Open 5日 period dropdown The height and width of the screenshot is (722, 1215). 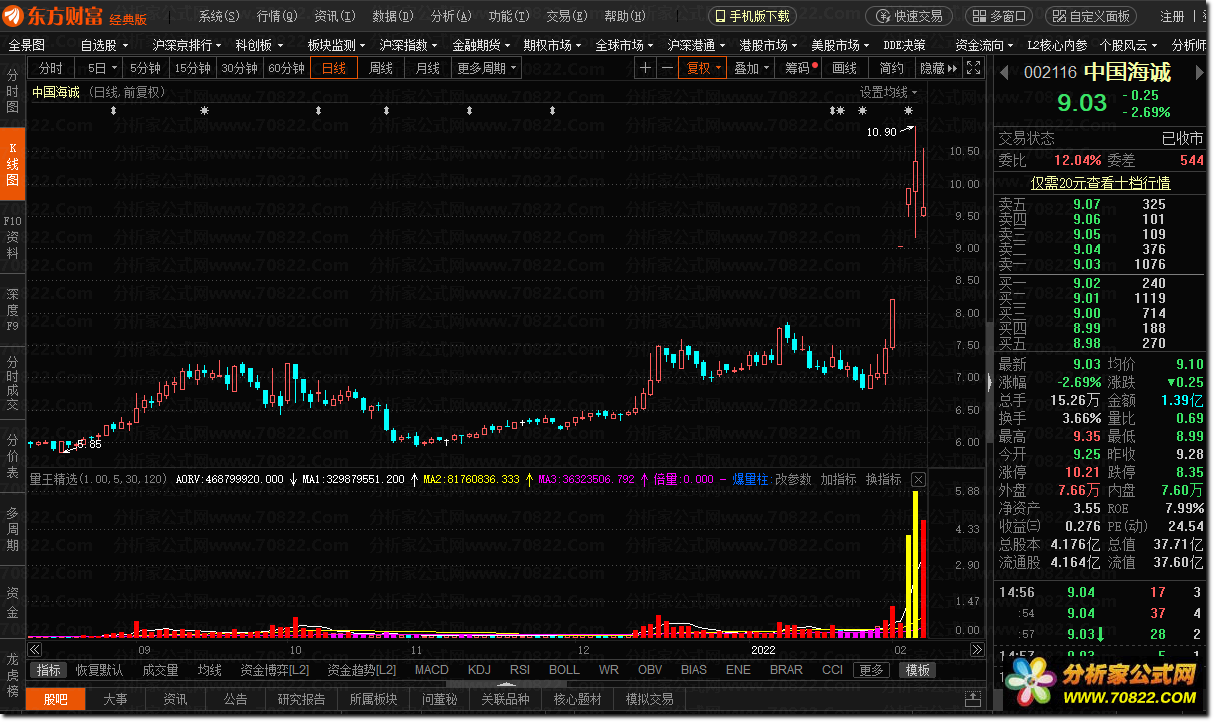(99, 68)
